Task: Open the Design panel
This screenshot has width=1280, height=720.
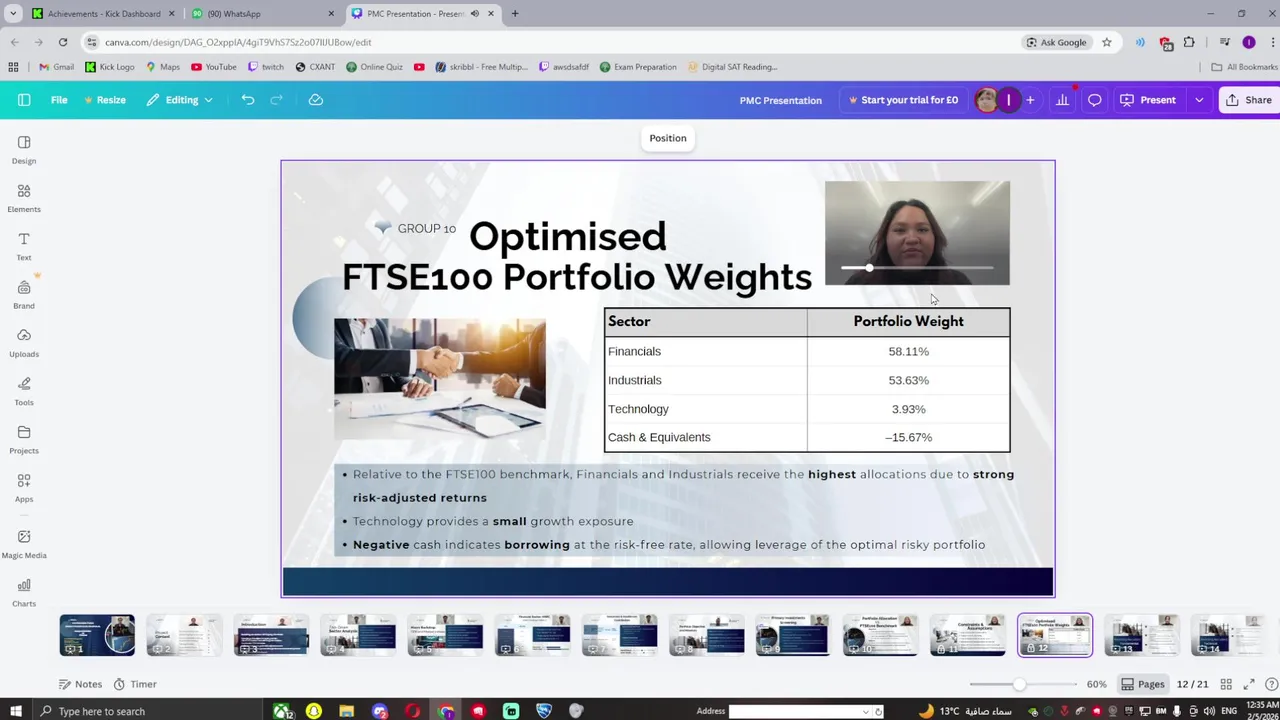Action: (x=24, y=149)
